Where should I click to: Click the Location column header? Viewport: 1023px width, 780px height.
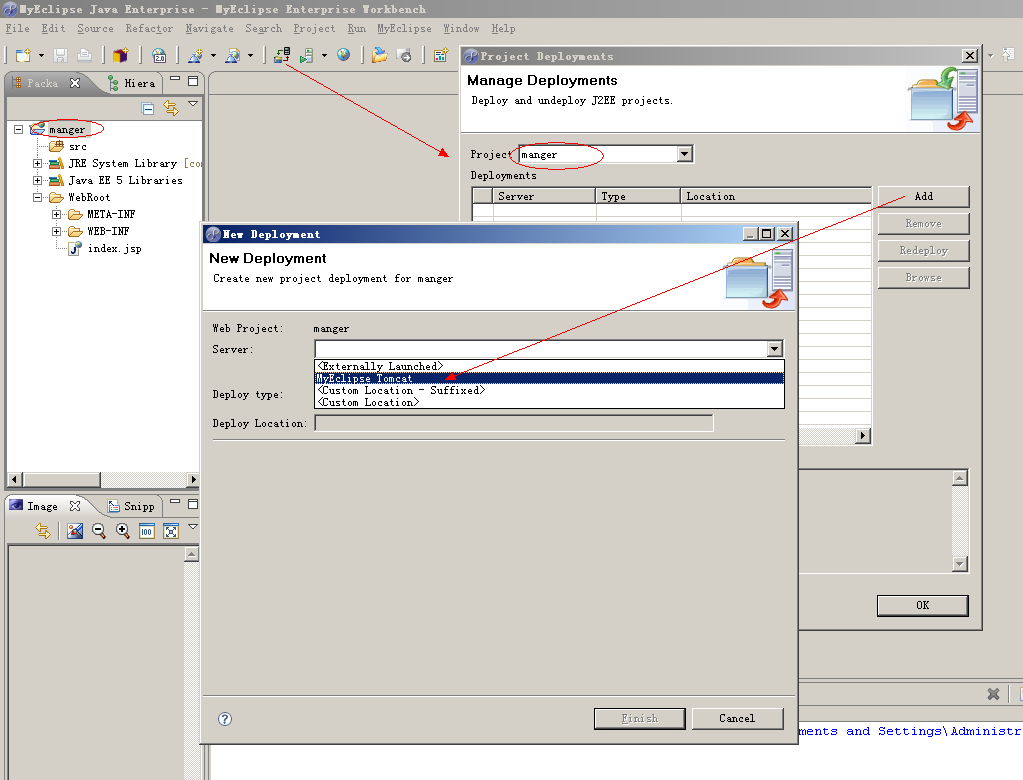776,196
